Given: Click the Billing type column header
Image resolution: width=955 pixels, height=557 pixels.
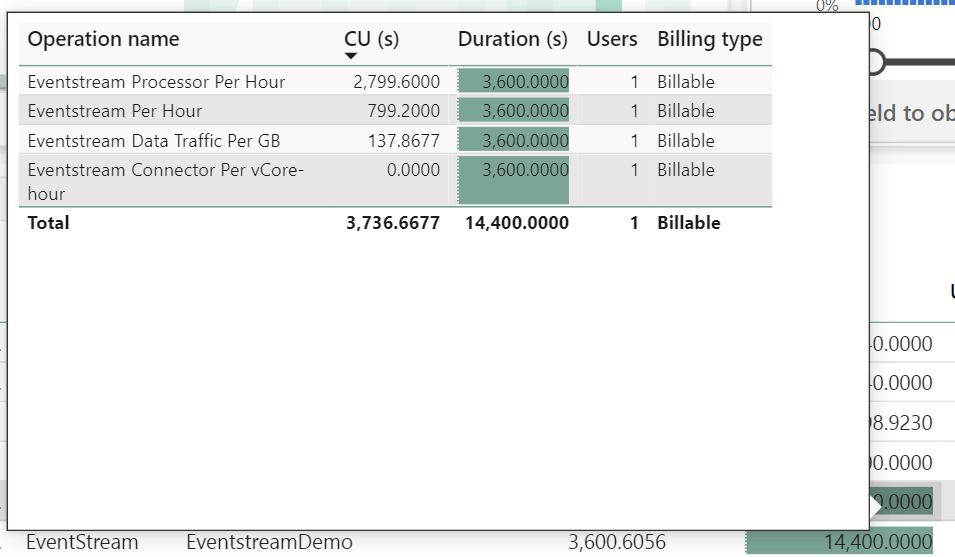Looking at the screenshot, I should point(709,40).
